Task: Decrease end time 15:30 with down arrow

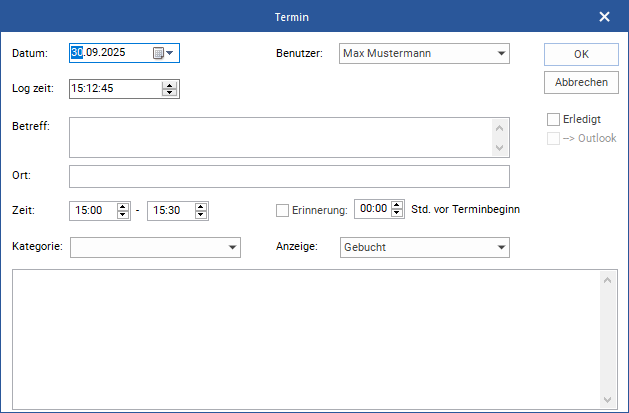Action: pyautogui.click(x=201, y=215)
